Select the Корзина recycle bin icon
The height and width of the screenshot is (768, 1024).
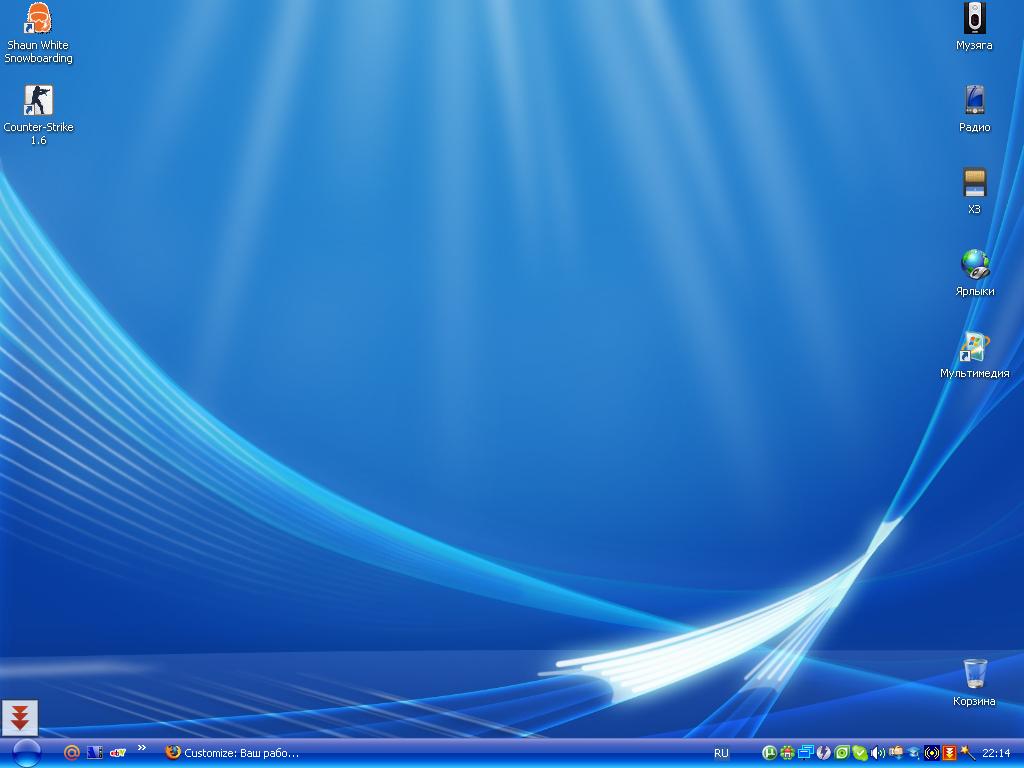point(974,674)
